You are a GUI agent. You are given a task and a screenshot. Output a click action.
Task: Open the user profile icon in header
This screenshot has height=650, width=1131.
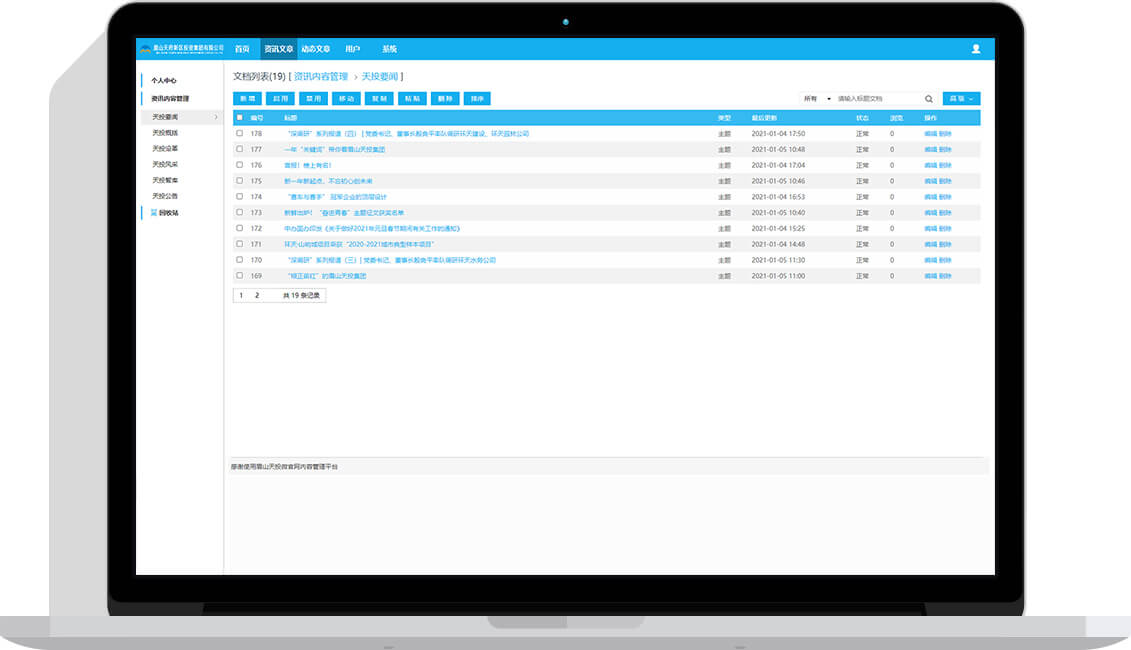click(x=975, y=49)
